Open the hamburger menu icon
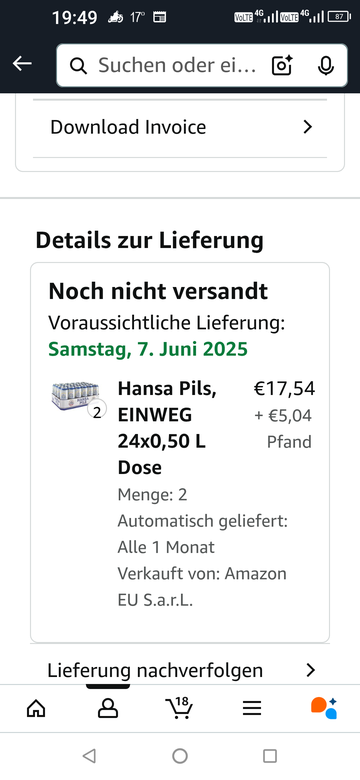The height and width of the screenshot is (780, 360). (252, 708)
